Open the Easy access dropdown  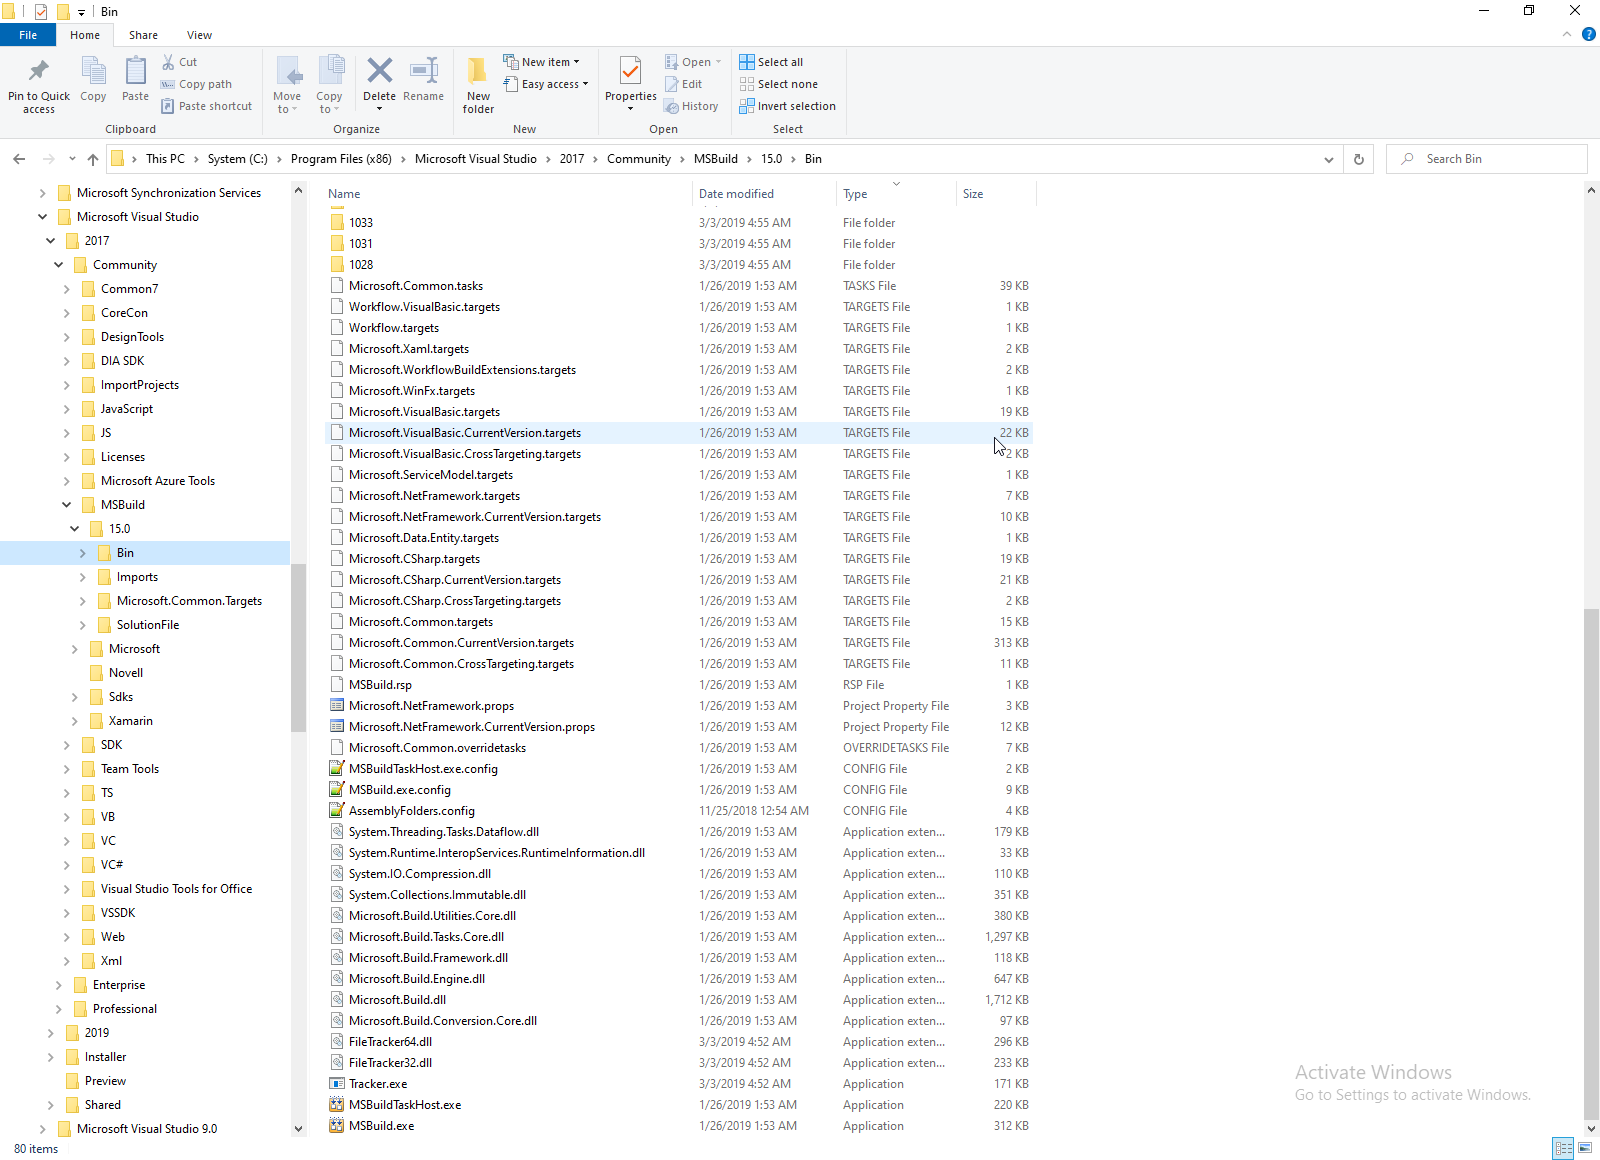[546, 84]
